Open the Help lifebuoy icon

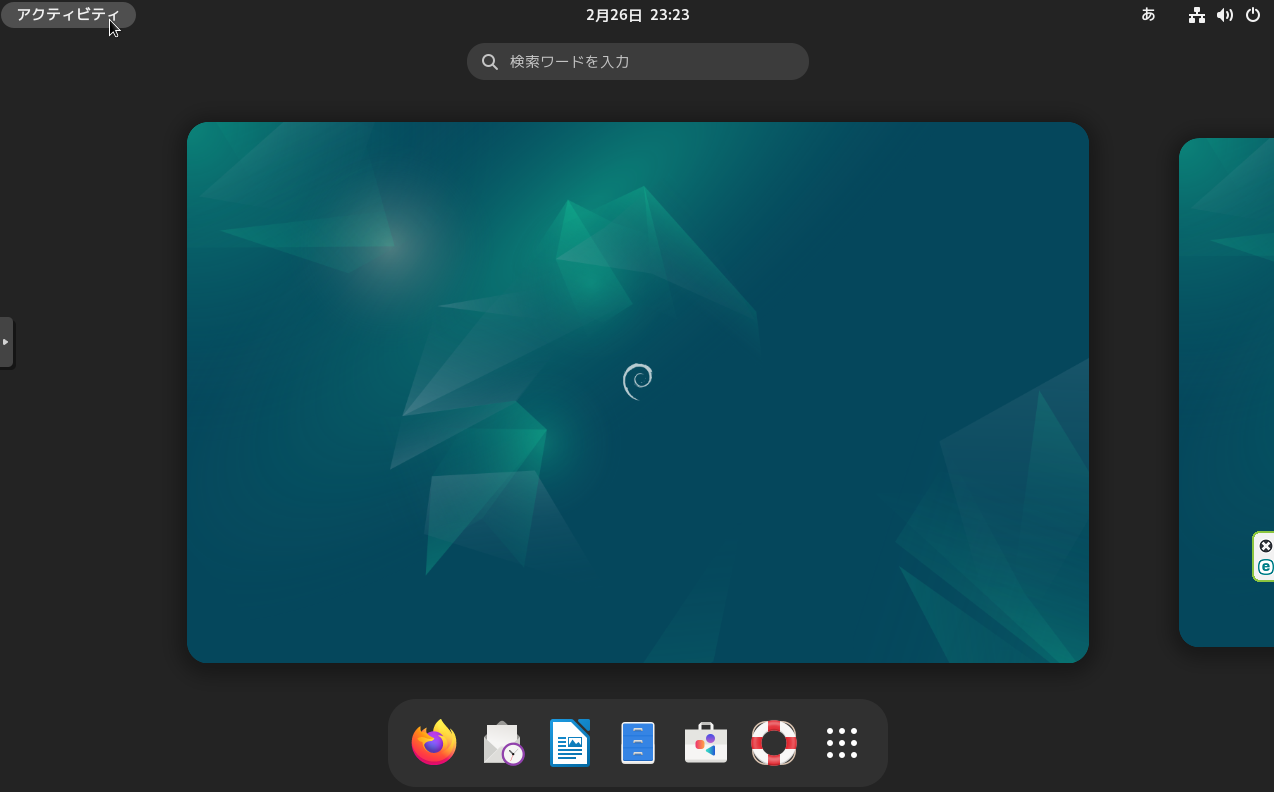click(774, 743)
